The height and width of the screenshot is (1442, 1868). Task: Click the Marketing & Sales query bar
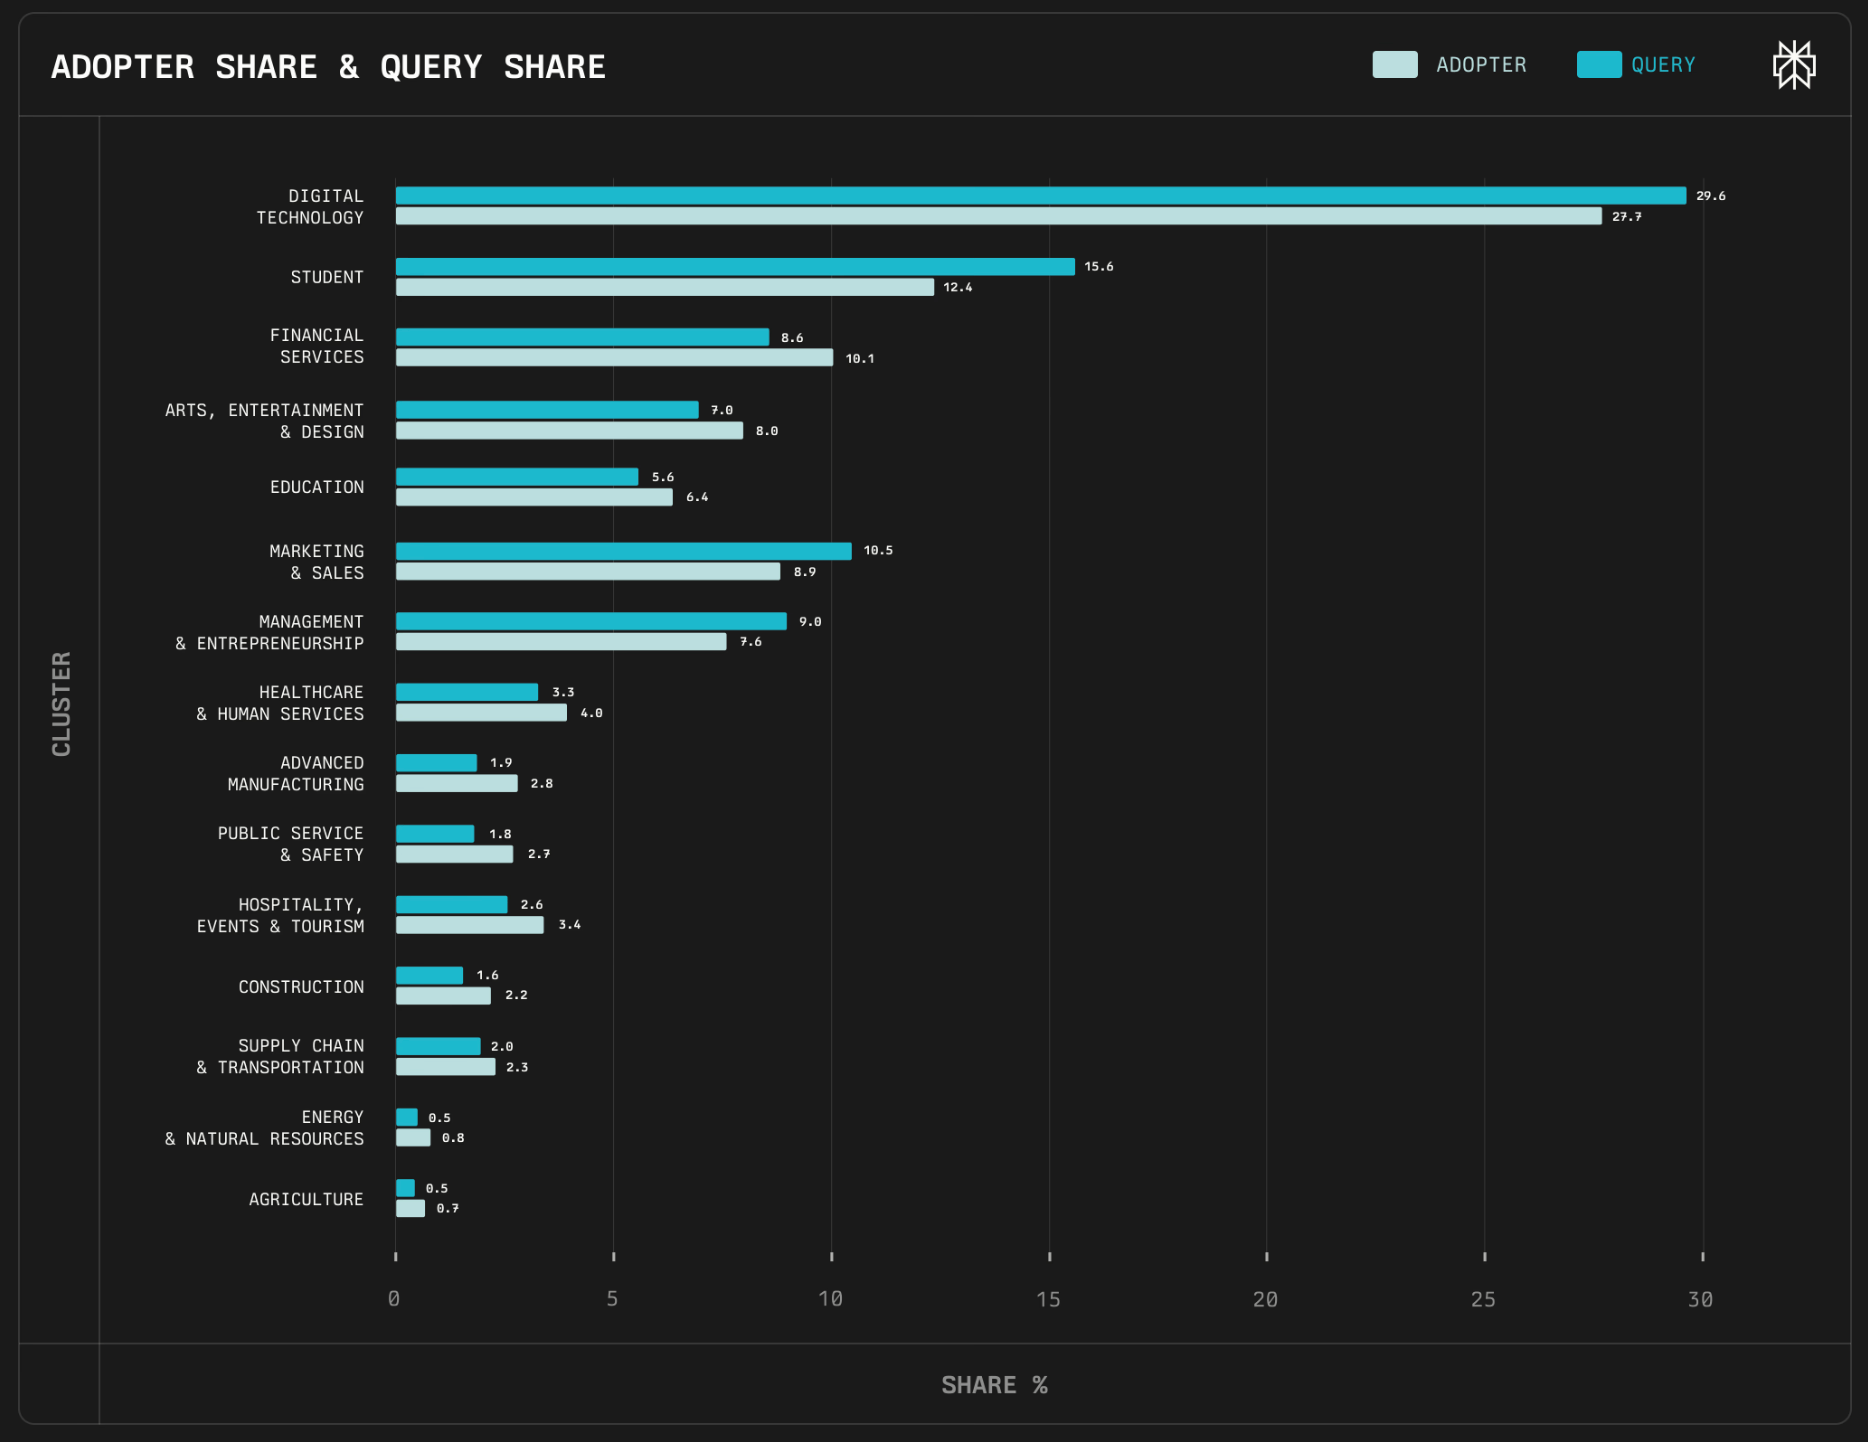coord(623,551)
